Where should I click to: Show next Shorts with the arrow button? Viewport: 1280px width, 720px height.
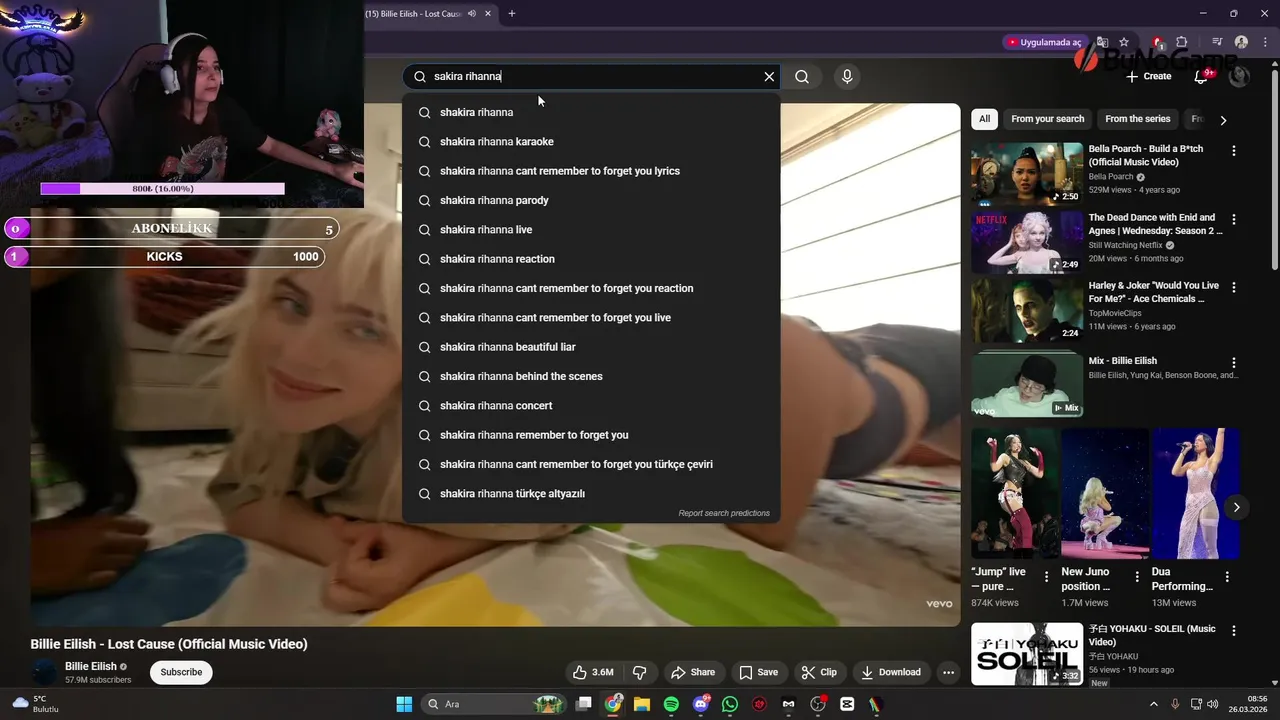tap(1236, 507)
